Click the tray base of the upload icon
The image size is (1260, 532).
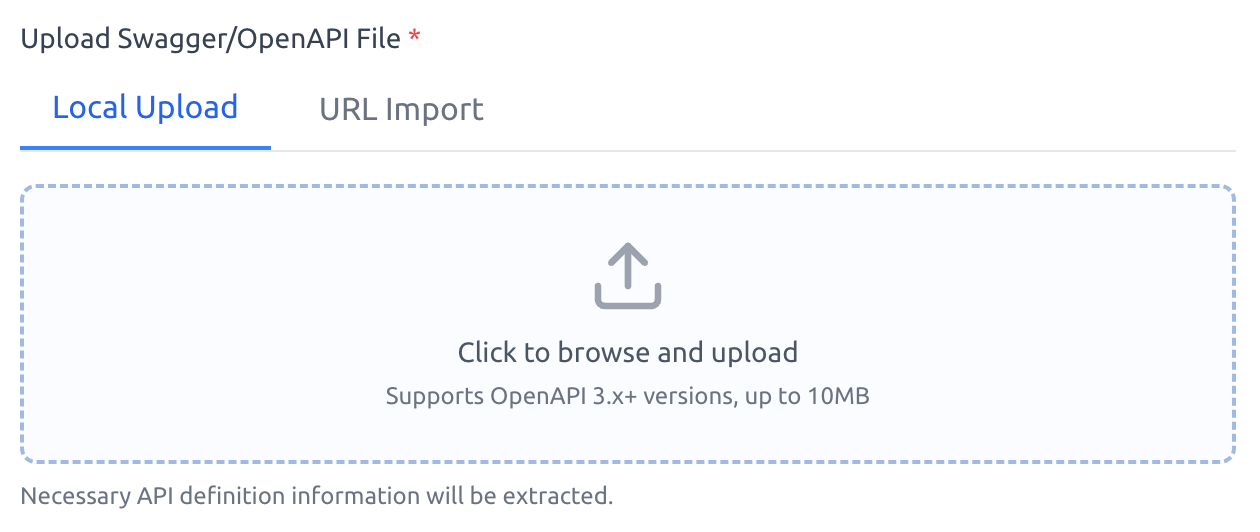[628, 297]
